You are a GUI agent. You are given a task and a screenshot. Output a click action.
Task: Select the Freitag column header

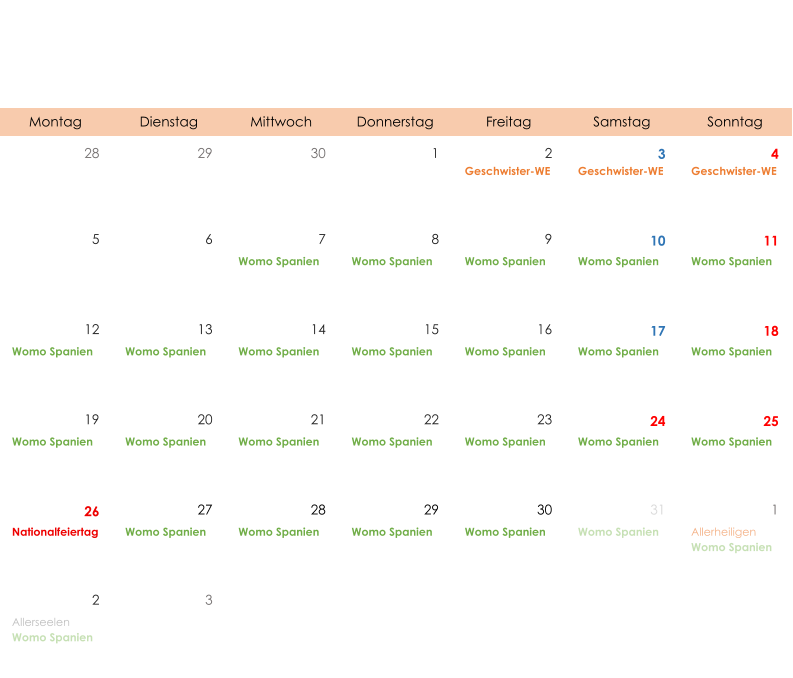(508, 122)
